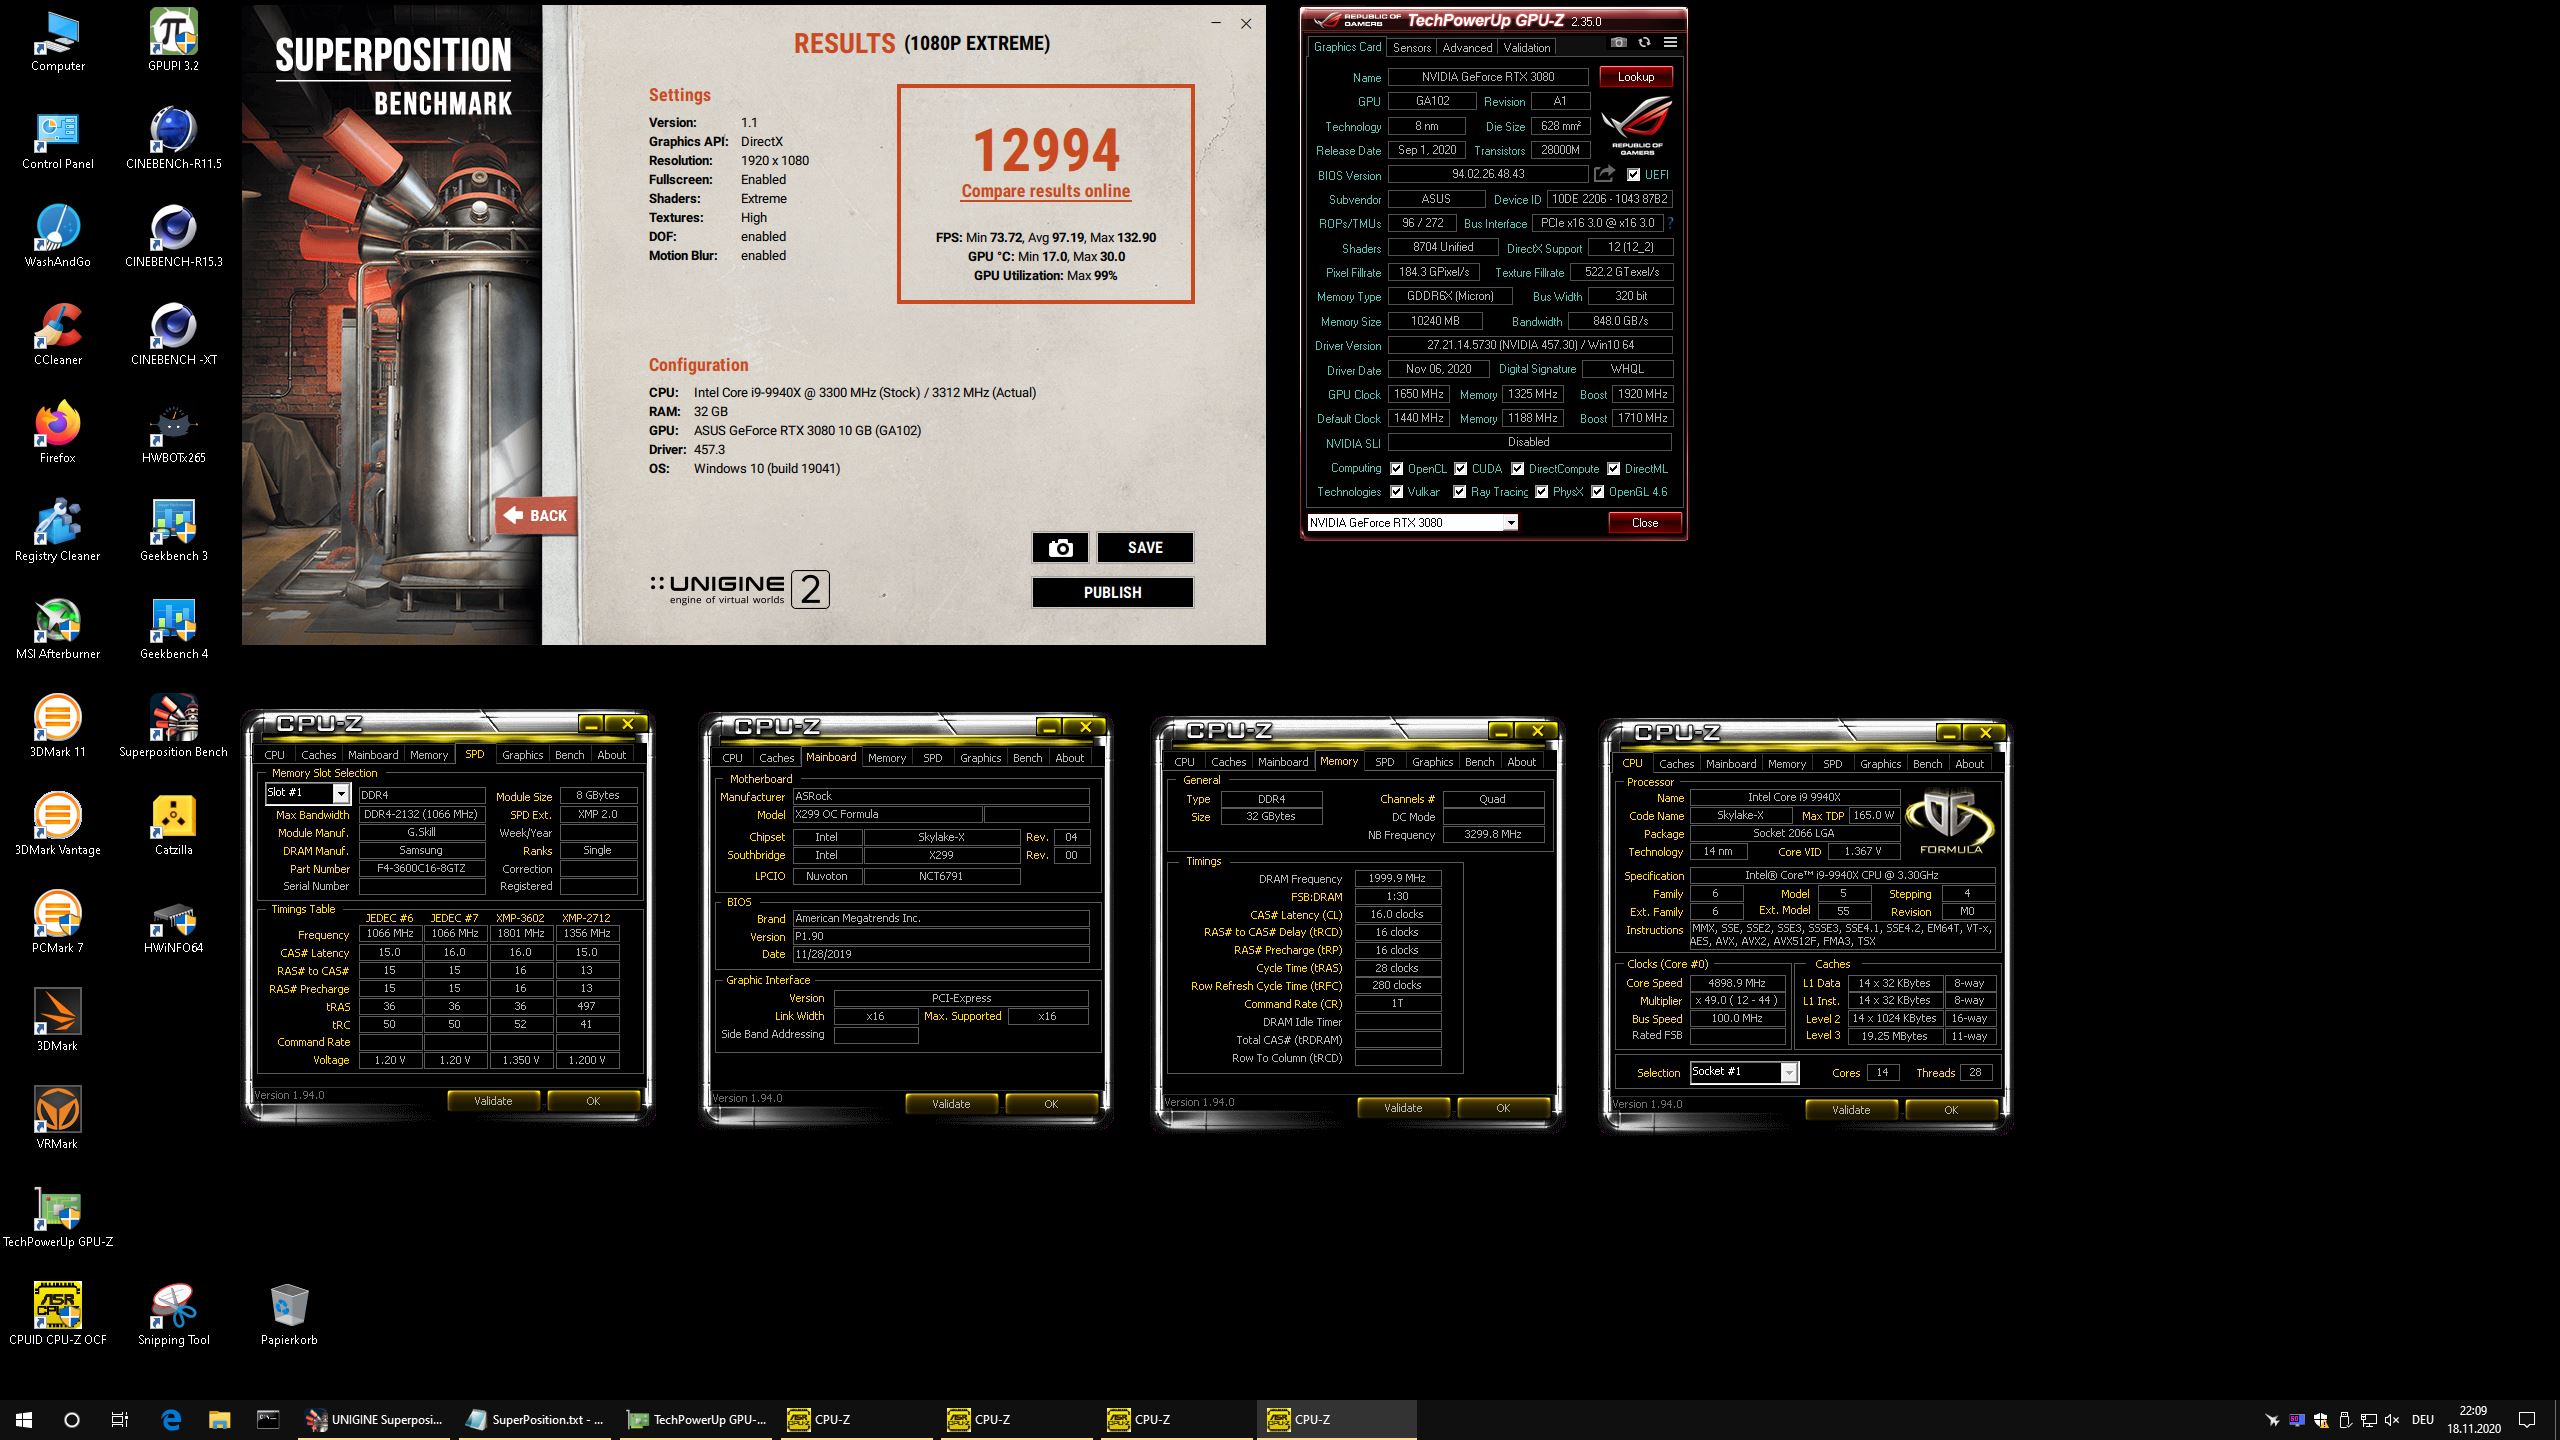Click GPU-Z screenshot camera icon
Image resolution: width=2560 pixels, height=1440 pixels.
click(x=1618, y=43)
